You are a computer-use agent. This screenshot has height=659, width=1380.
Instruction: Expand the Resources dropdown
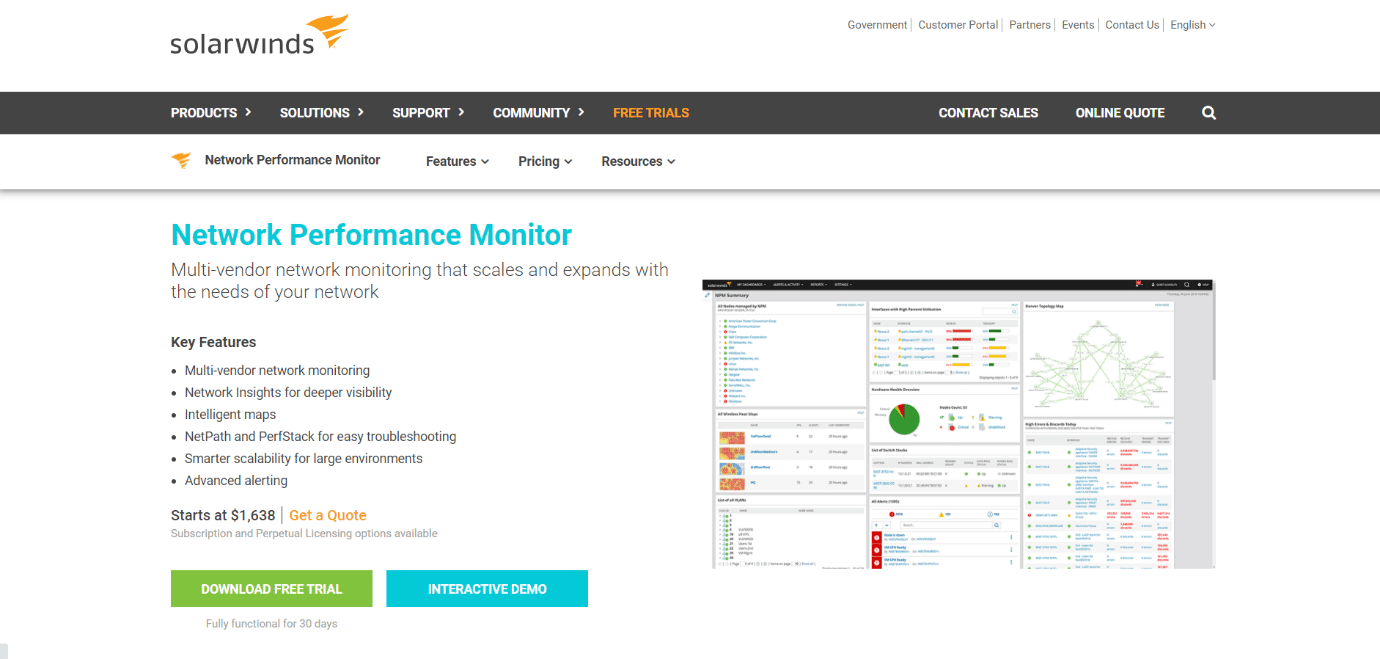click(x=638, y=161)
